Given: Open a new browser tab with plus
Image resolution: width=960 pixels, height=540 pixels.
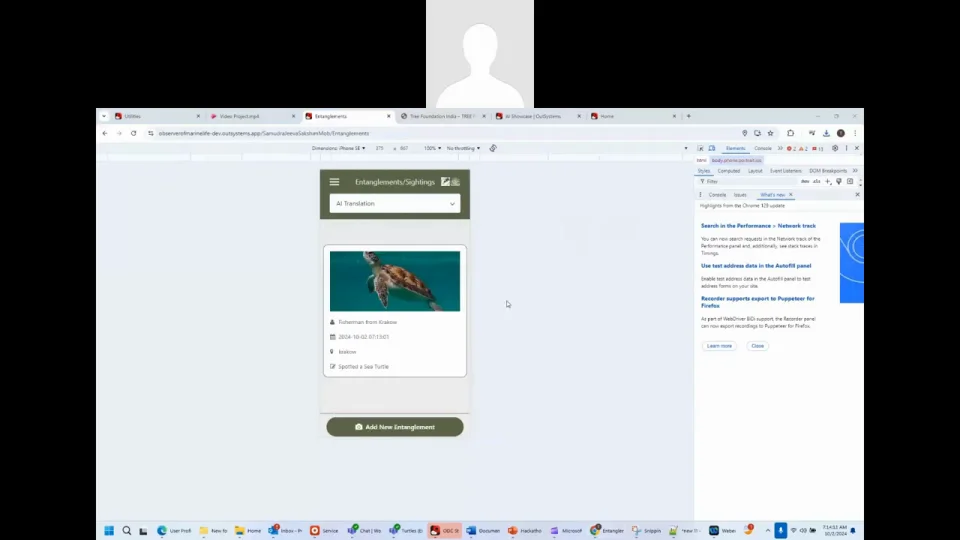Looking at the screenshot, I should pos(689,116).
